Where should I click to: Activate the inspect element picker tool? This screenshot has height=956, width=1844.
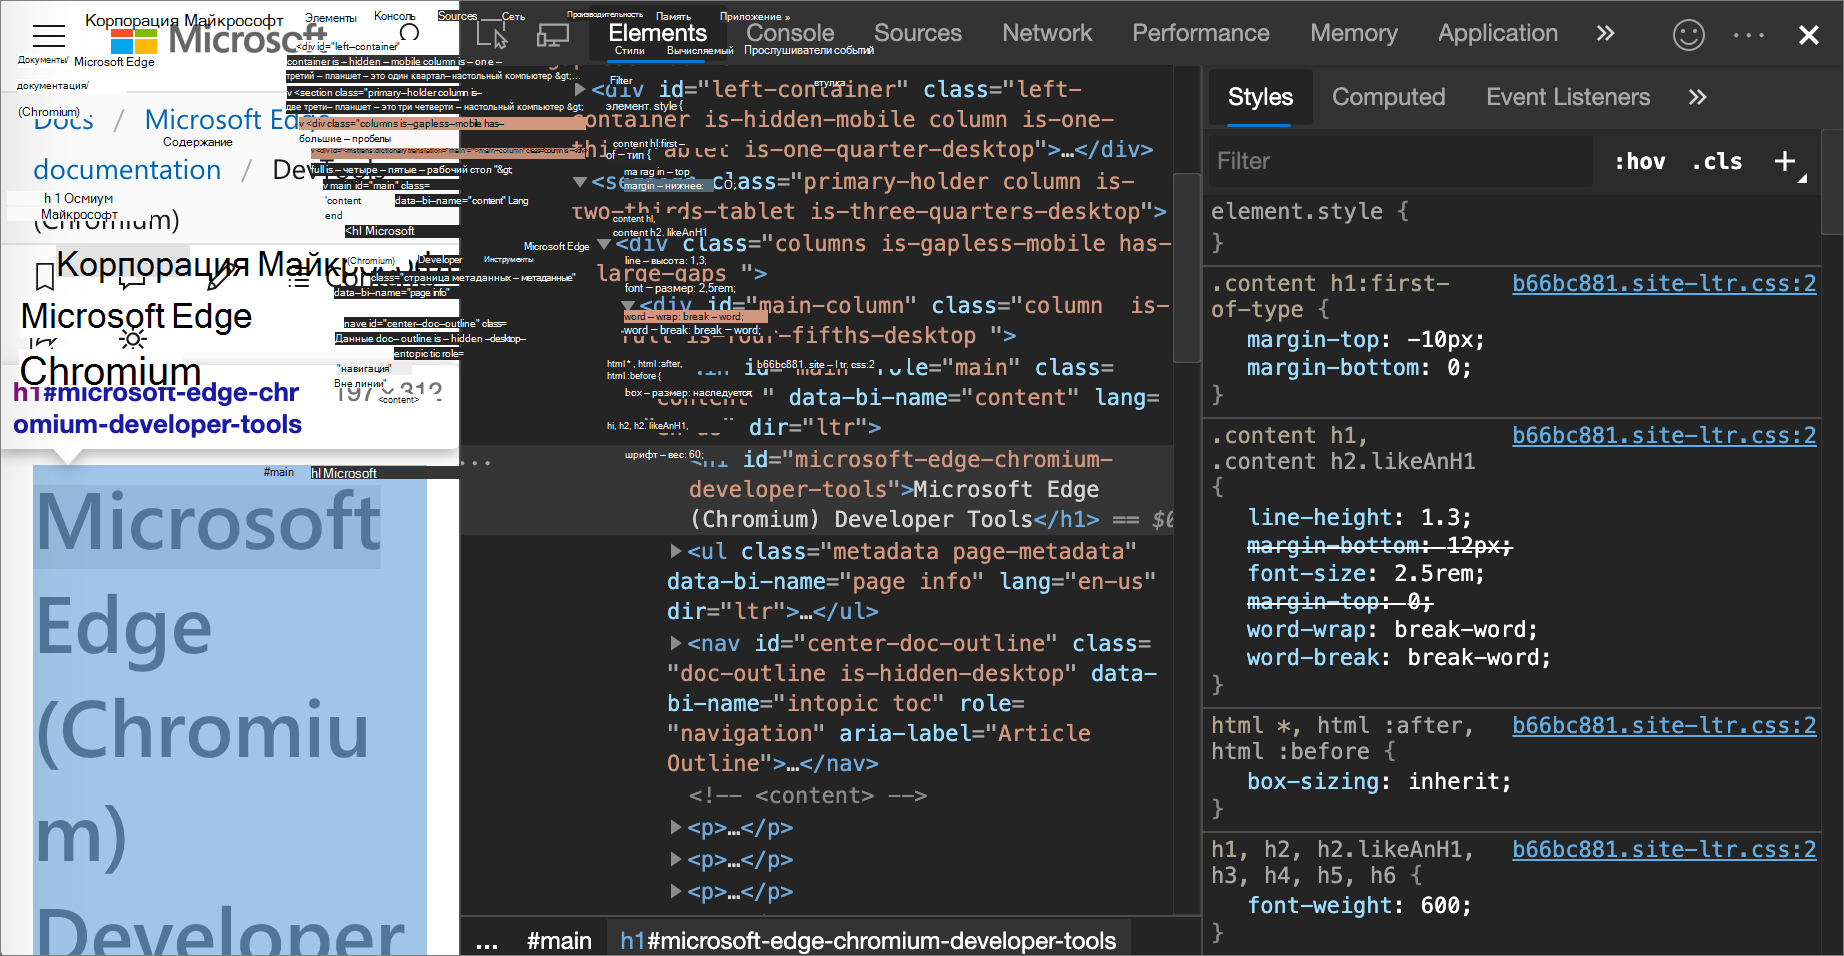pos(492,34)
